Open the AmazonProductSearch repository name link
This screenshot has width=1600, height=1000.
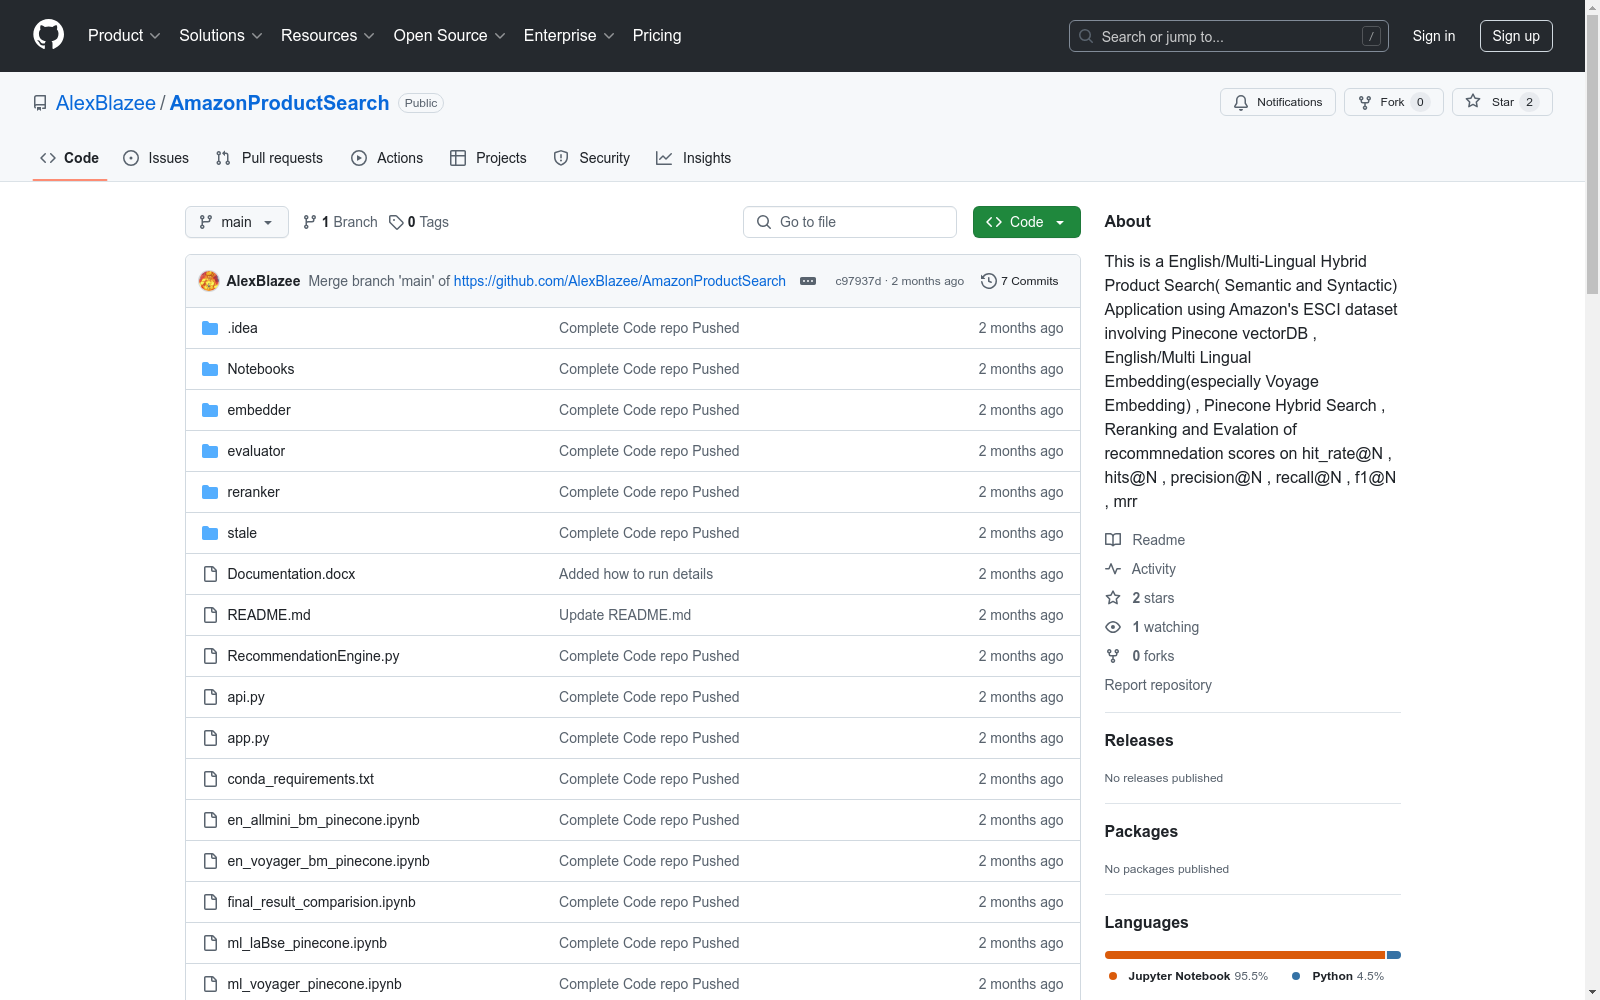pos(279,103)
